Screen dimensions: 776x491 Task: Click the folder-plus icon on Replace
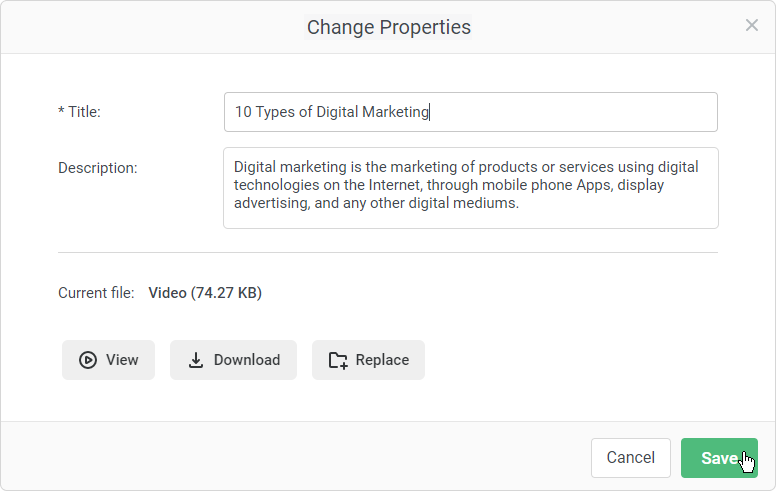coord(338,360)
